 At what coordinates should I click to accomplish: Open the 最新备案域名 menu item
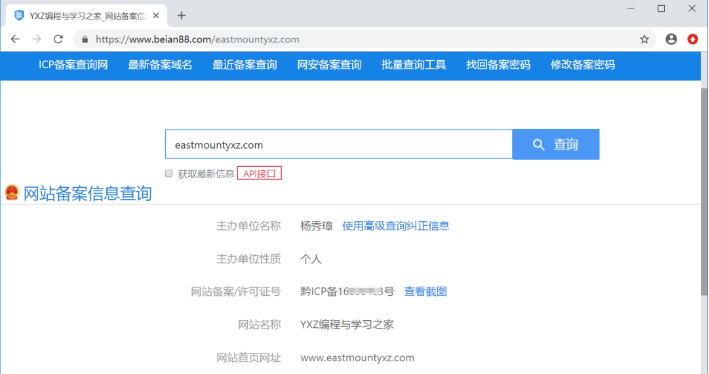(160, 65)
